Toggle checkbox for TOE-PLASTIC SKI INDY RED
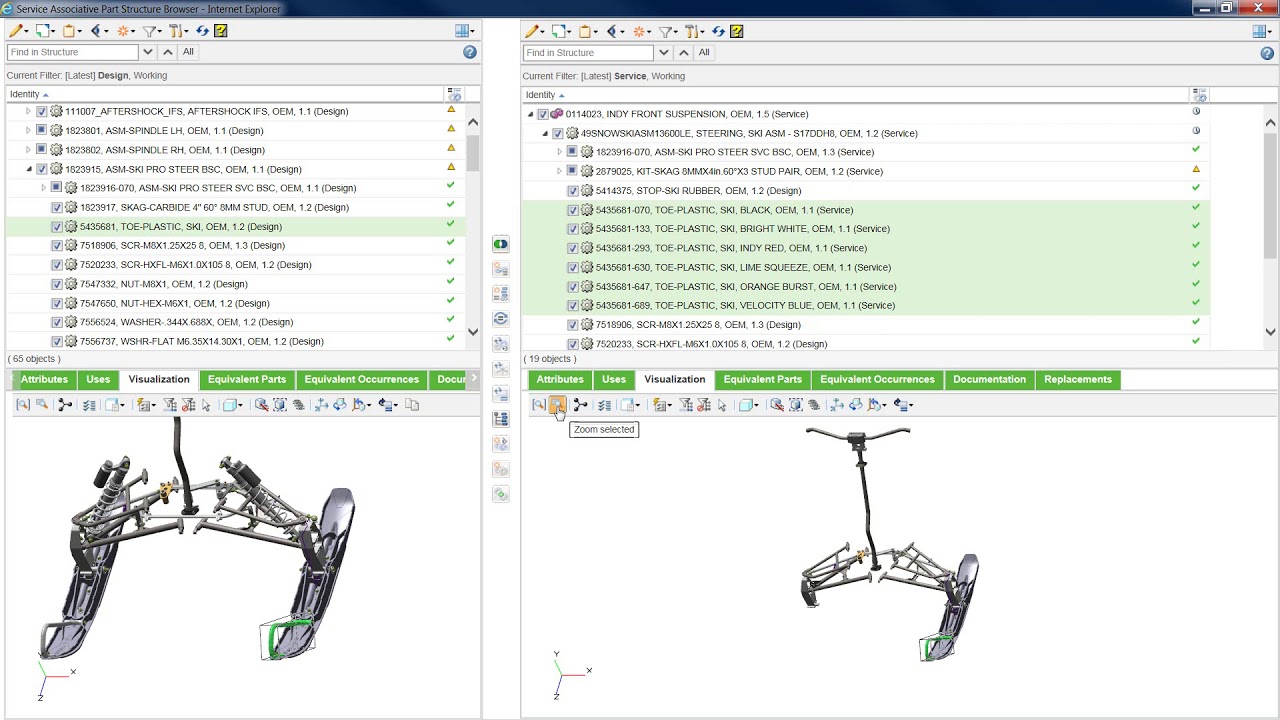 pos(573,248)
